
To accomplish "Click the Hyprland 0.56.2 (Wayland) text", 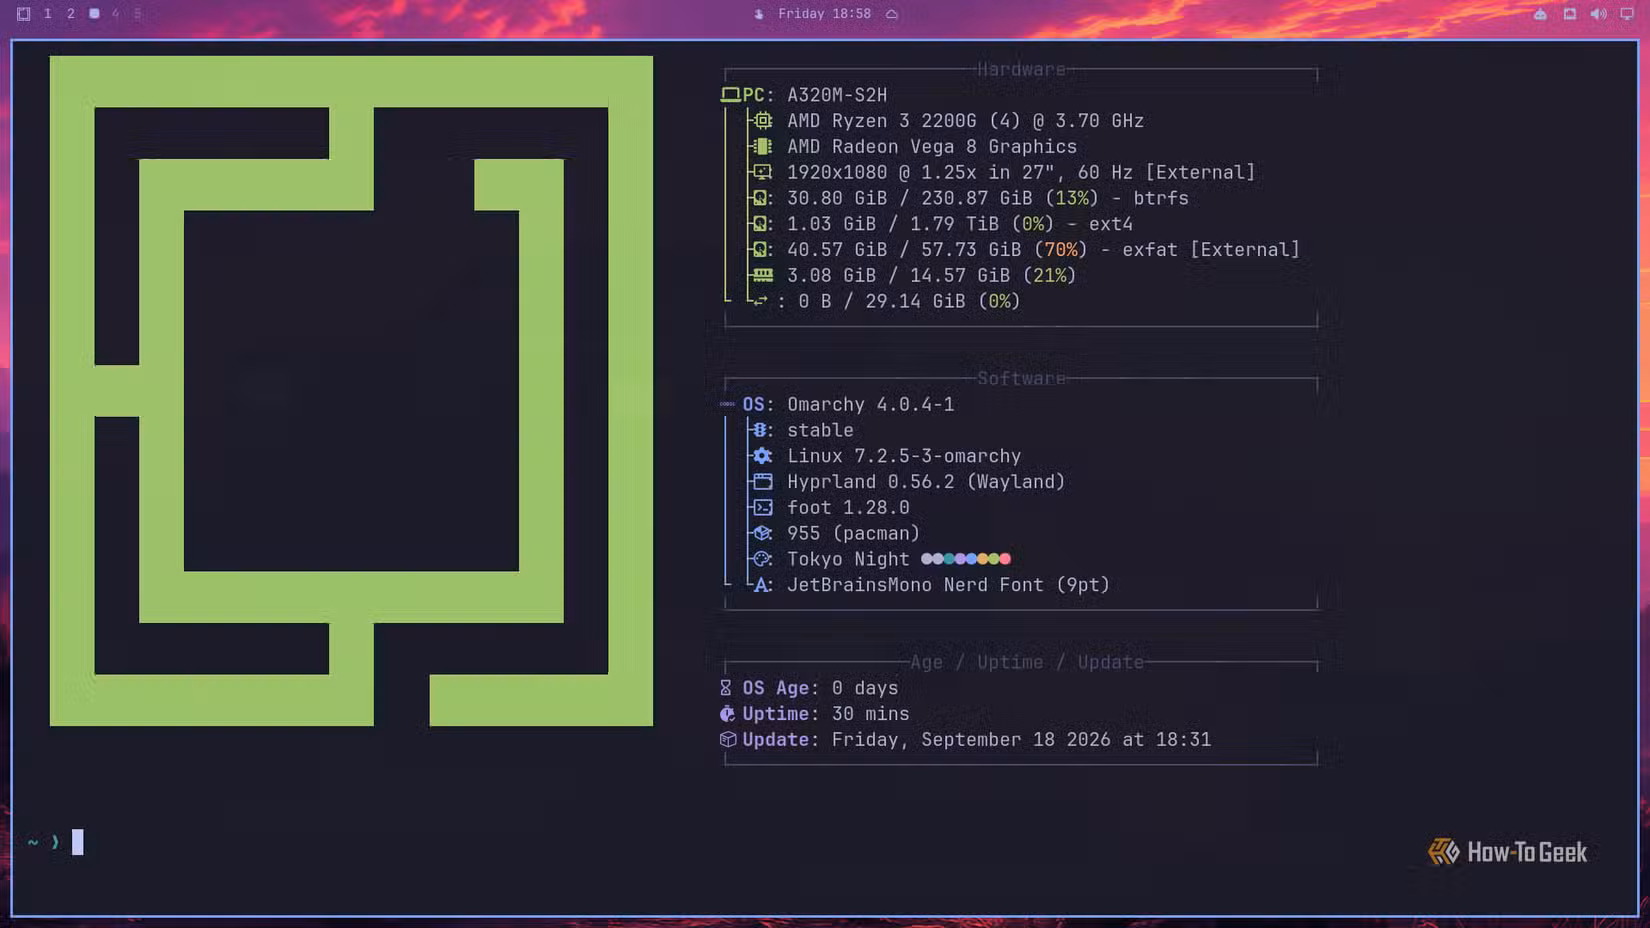I will click(926, 482).
